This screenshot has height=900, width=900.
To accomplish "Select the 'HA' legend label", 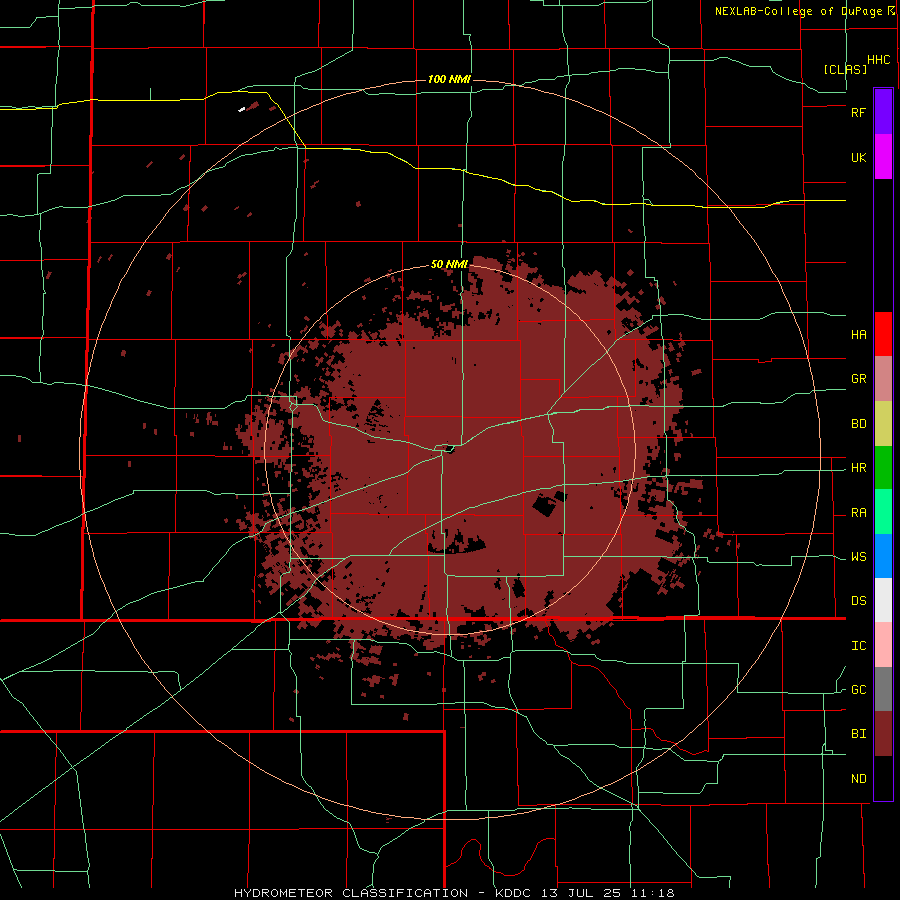I will 858,335.
